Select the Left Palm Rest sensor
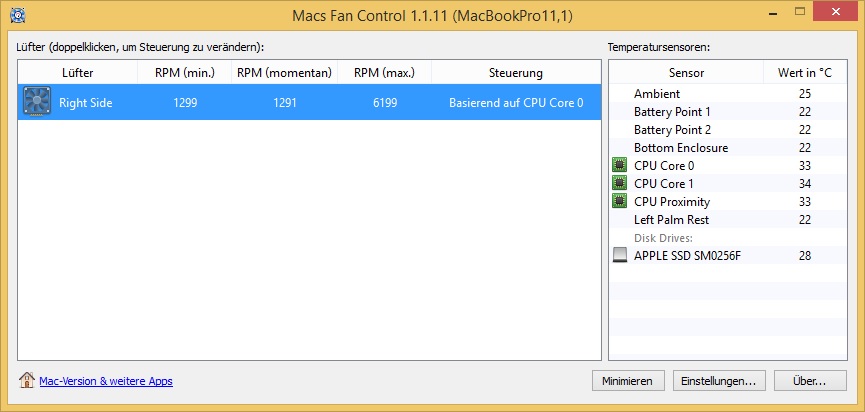Screen dimensions: 865x412 pos(671,220)
